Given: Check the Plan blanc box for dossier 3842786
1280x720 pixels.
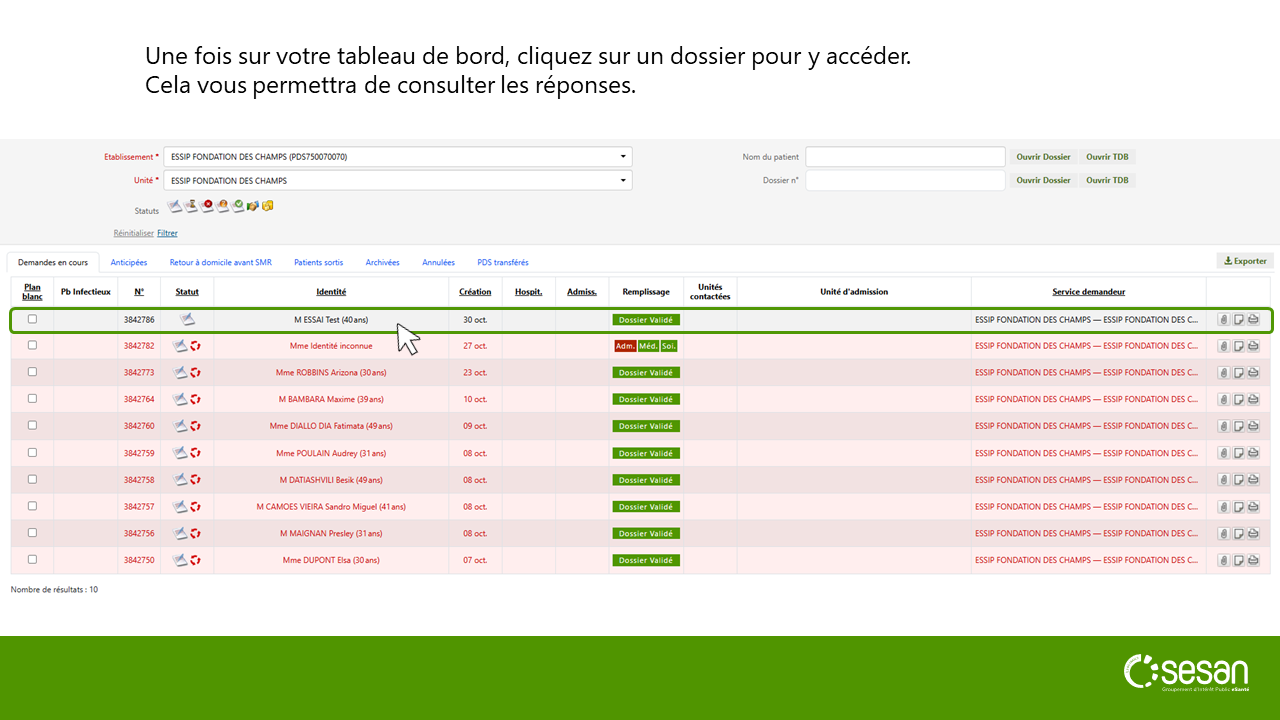Looking at the screenshot, I should 32,319.
